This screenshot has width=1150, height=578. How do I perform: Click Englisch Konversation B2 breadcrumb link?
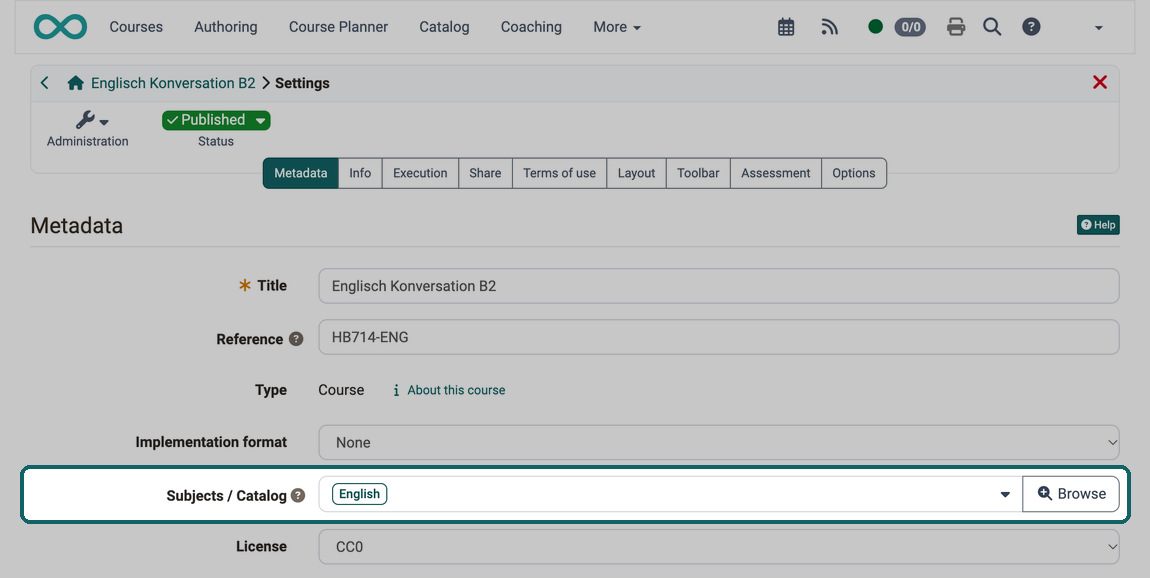tap(173, 83)
